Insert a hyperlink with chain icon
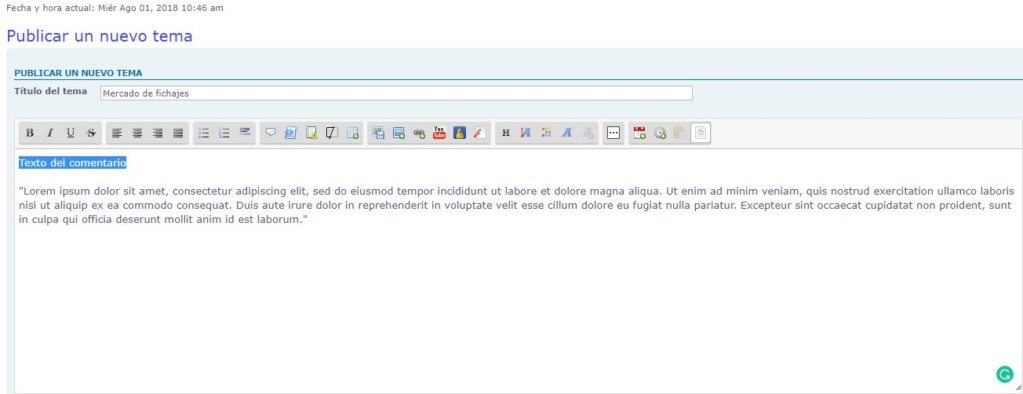 419,133
